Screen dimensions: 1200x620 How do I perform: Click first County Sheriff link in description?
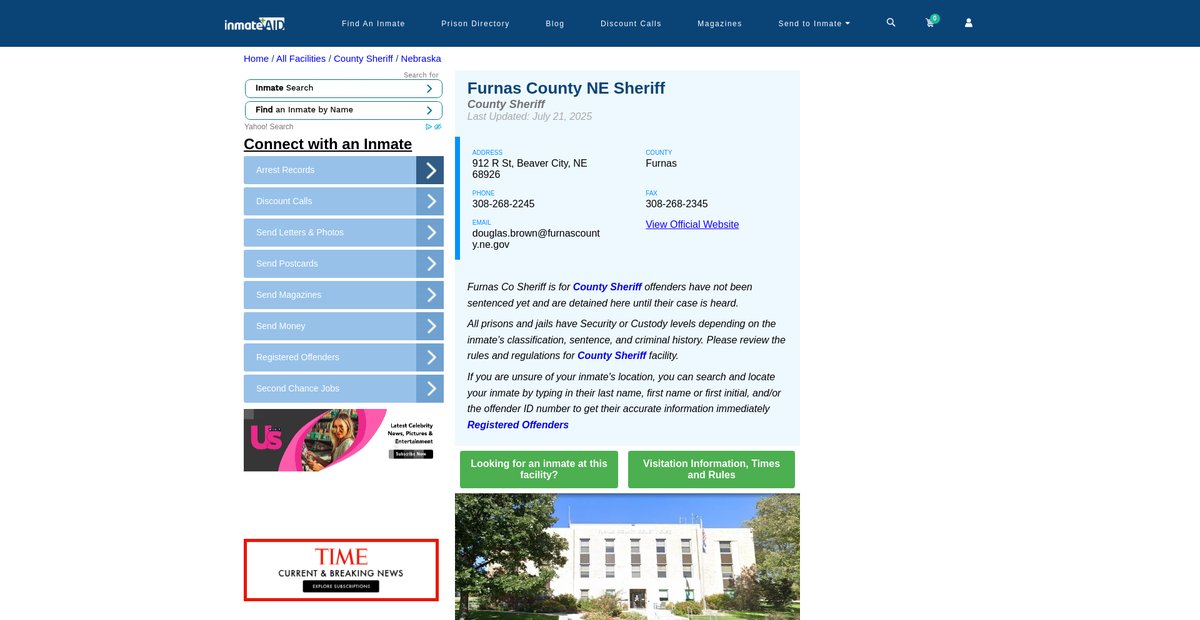[607, 287]
